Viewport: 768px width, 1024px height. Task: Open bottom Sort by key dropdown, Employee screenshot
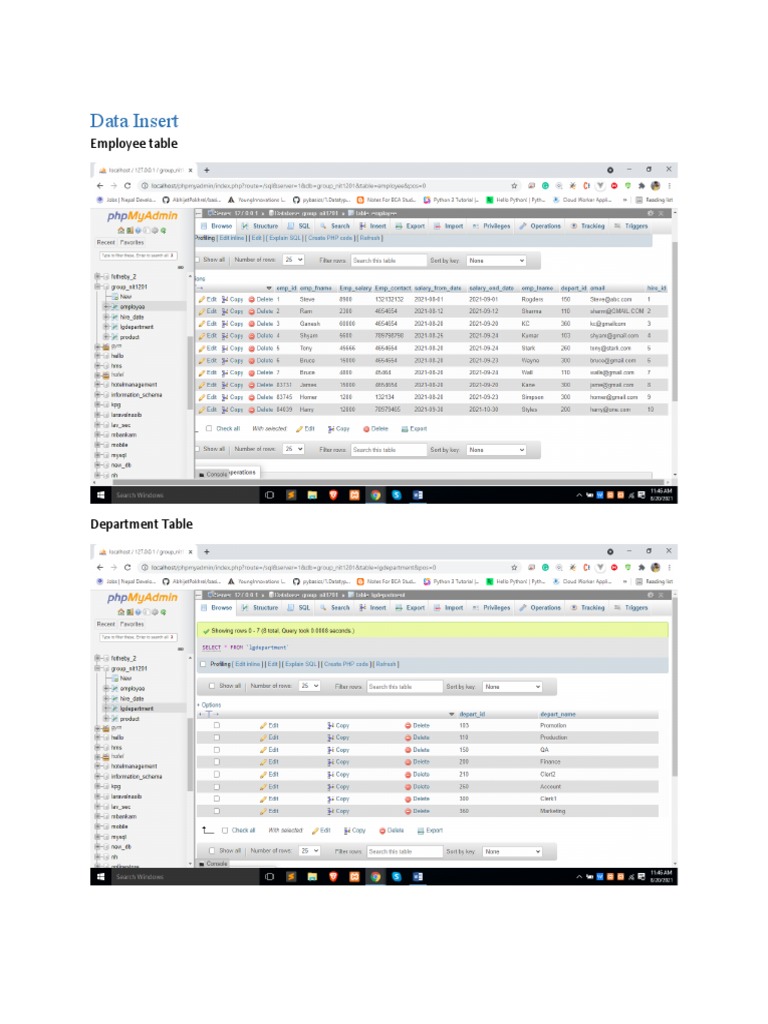click(x=496, y=450)
